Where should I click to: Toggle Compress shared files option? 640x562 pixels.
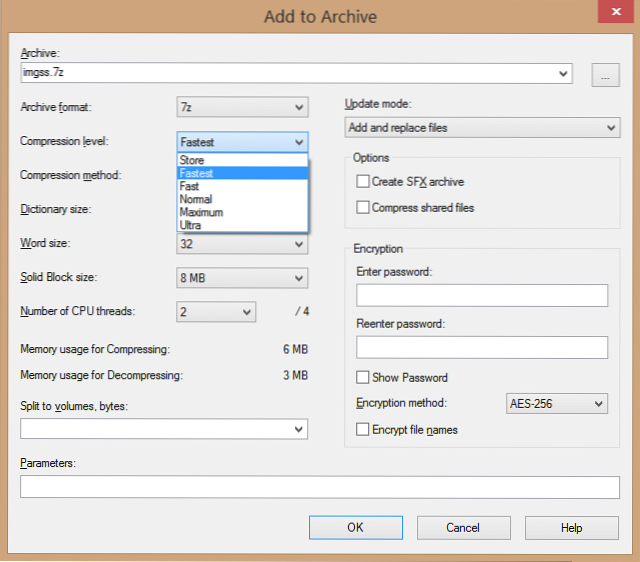tap(364, 208)
